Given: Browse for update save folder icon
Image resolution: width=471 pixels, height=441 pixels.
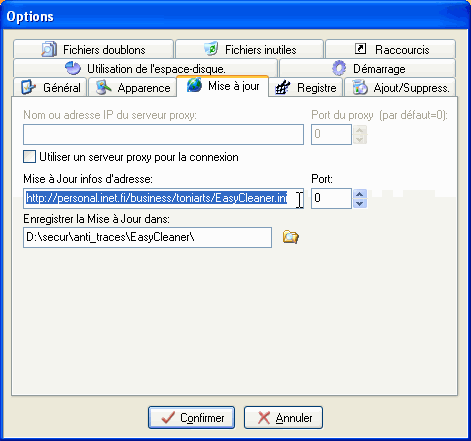Looking at the screenshot, I should tap(290, 237).
